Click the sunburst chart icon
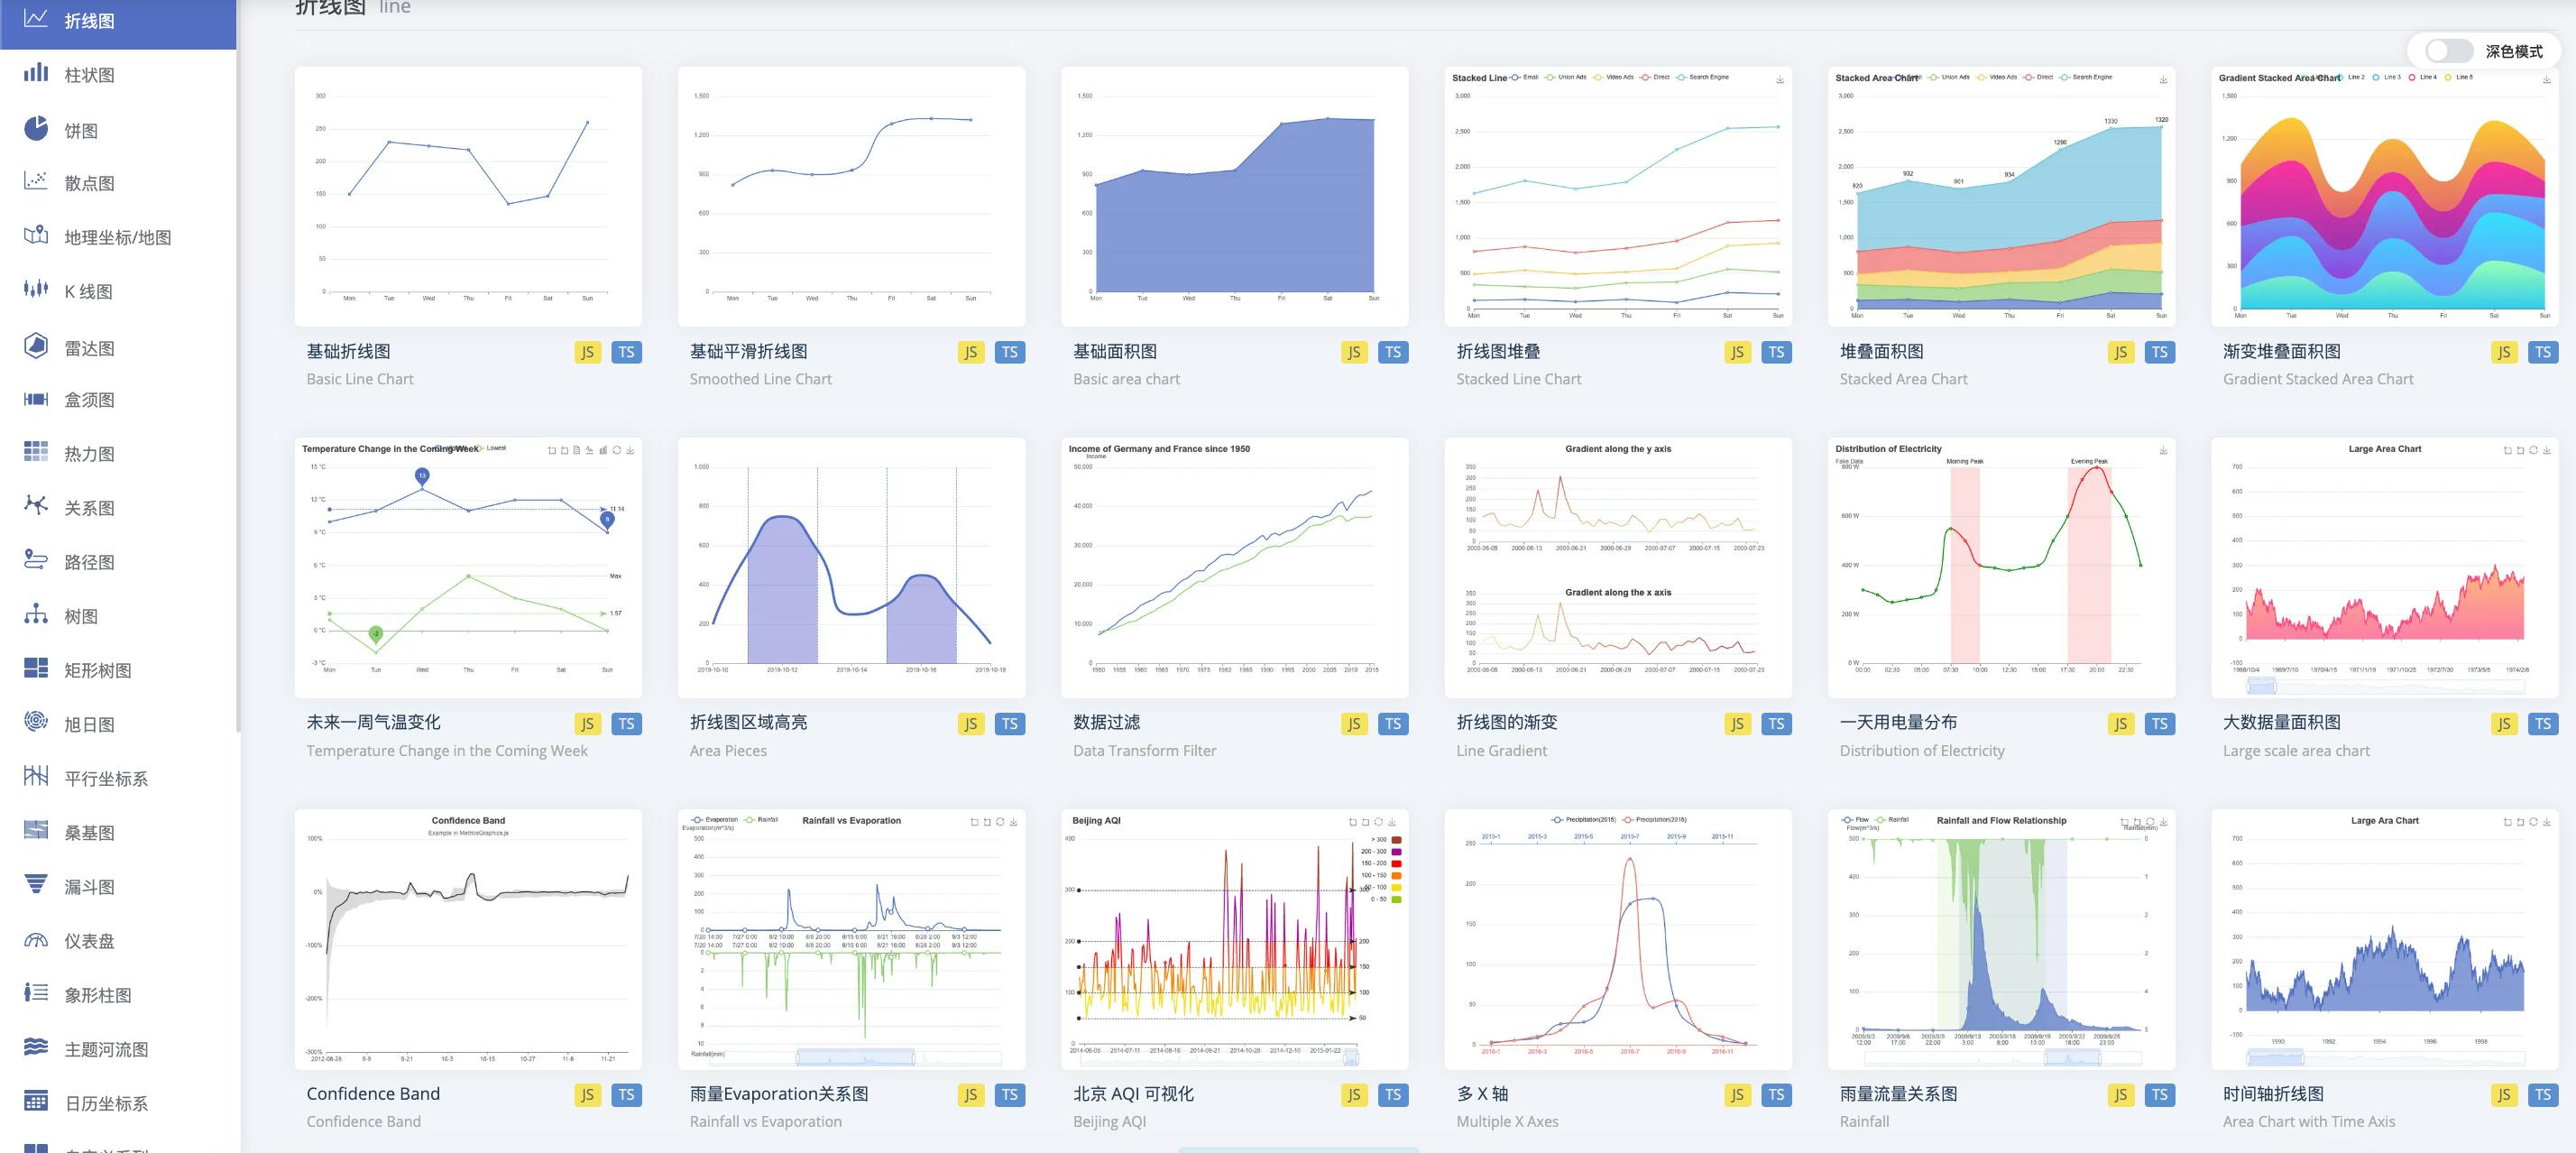Viewport: 2576px width, 1153px height. 36,722
